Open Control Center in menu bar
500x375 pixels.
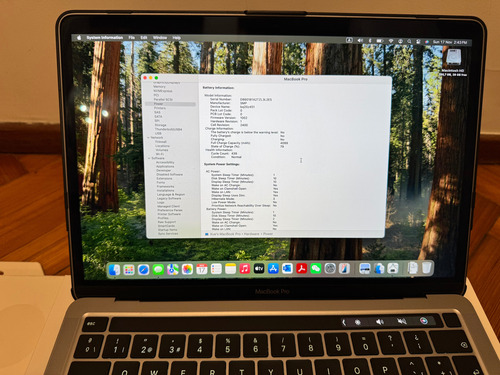[418, 42]
